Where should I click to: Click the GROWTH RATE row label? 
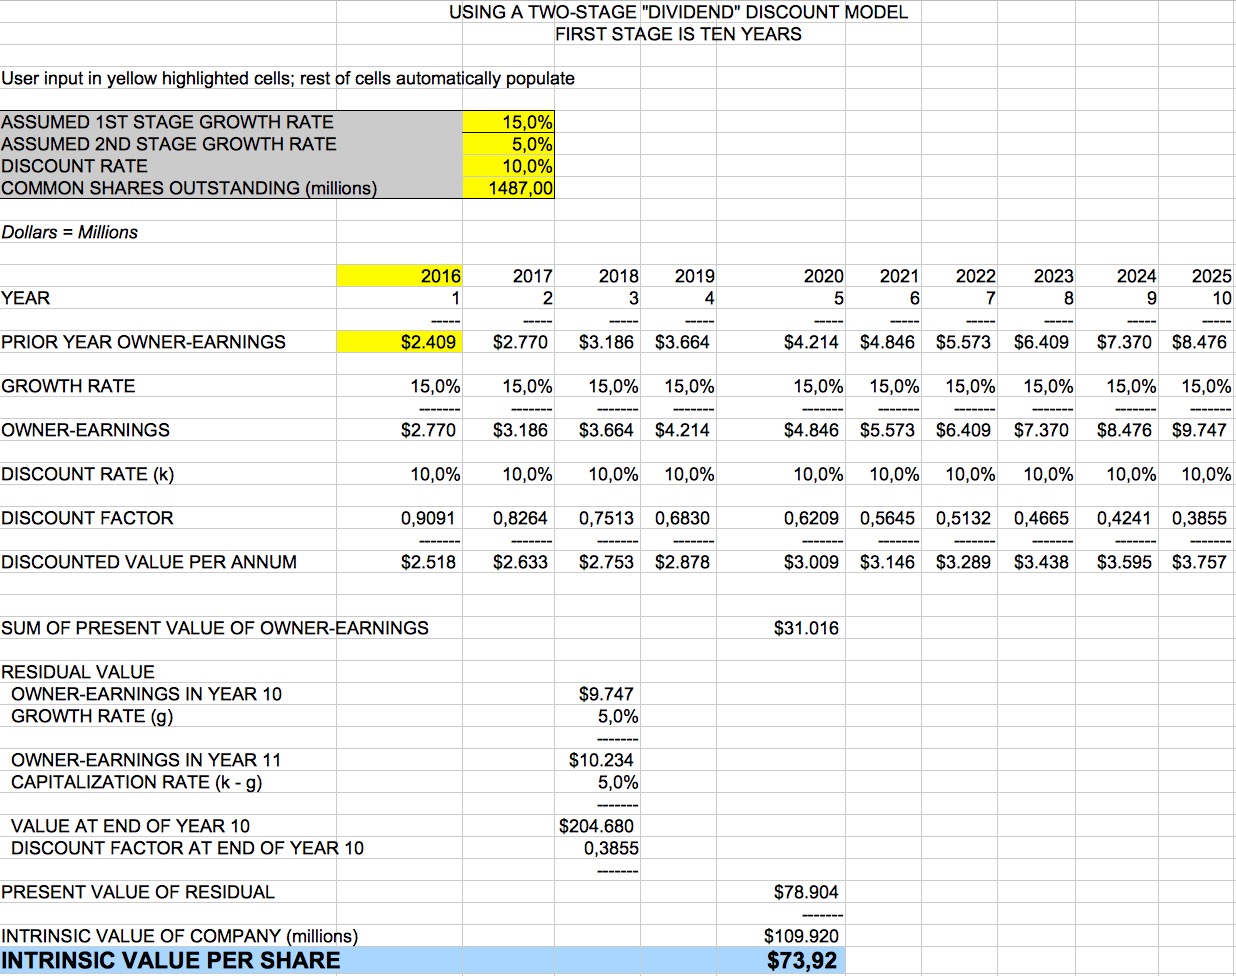[68, 386]
